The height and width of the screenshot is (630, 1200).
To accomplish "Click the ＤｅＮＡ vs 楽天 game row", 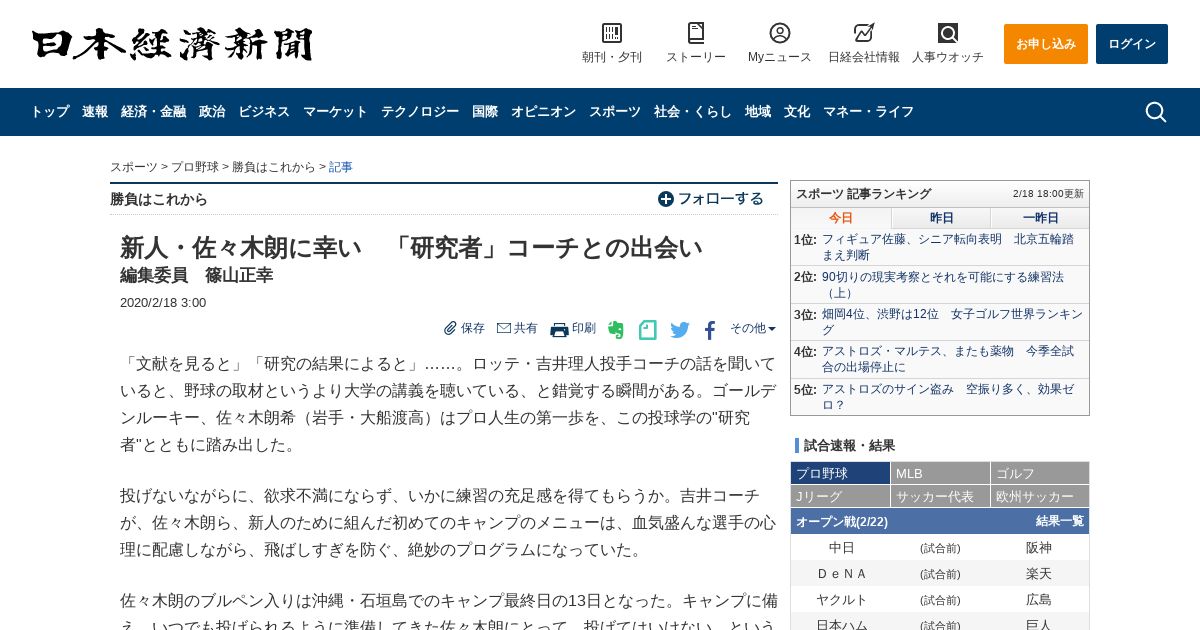I will (x=940, y=573).
